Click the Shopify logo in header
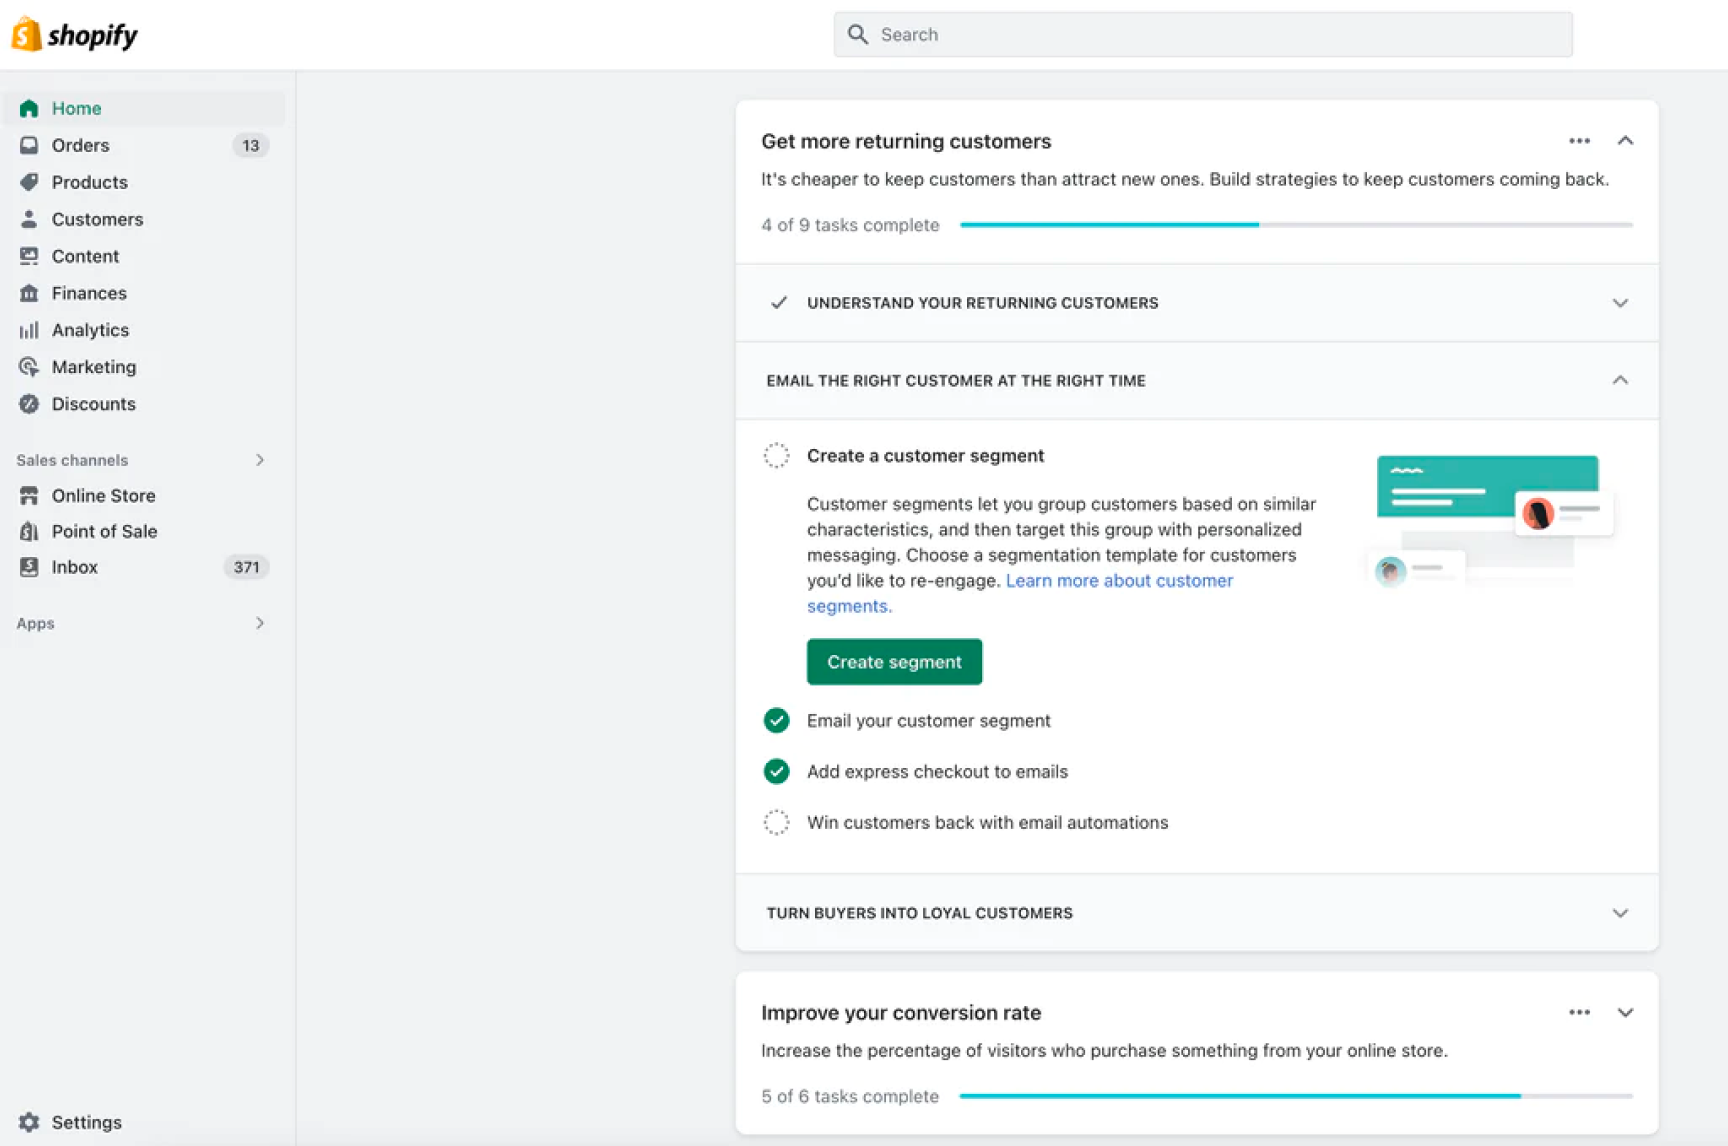 (75, 35)
